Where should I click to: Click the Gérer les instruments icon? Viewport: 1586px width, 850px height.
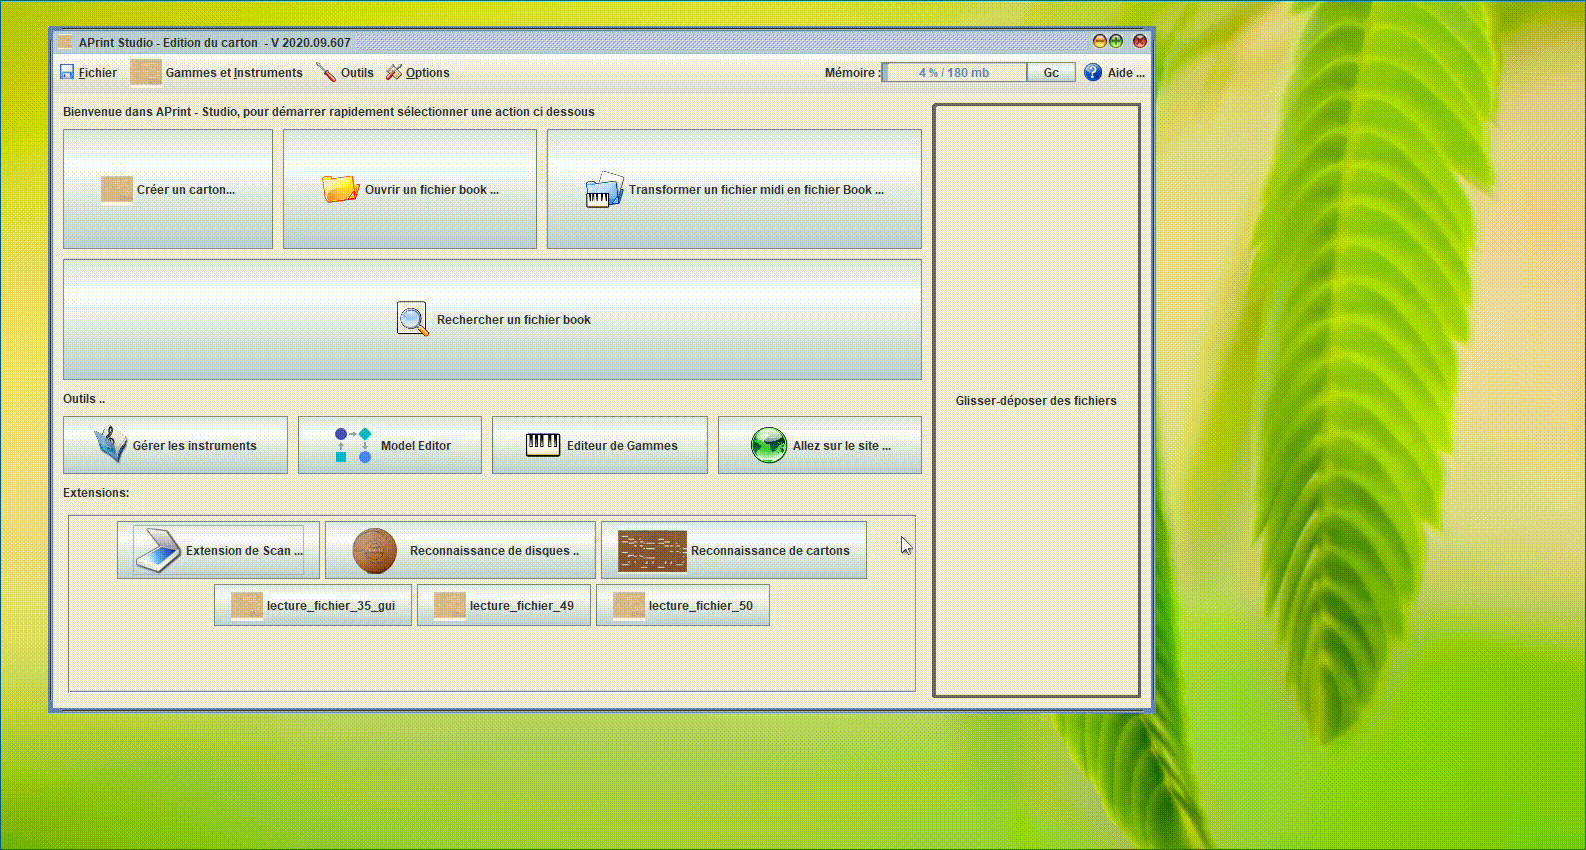click(110, 444)
